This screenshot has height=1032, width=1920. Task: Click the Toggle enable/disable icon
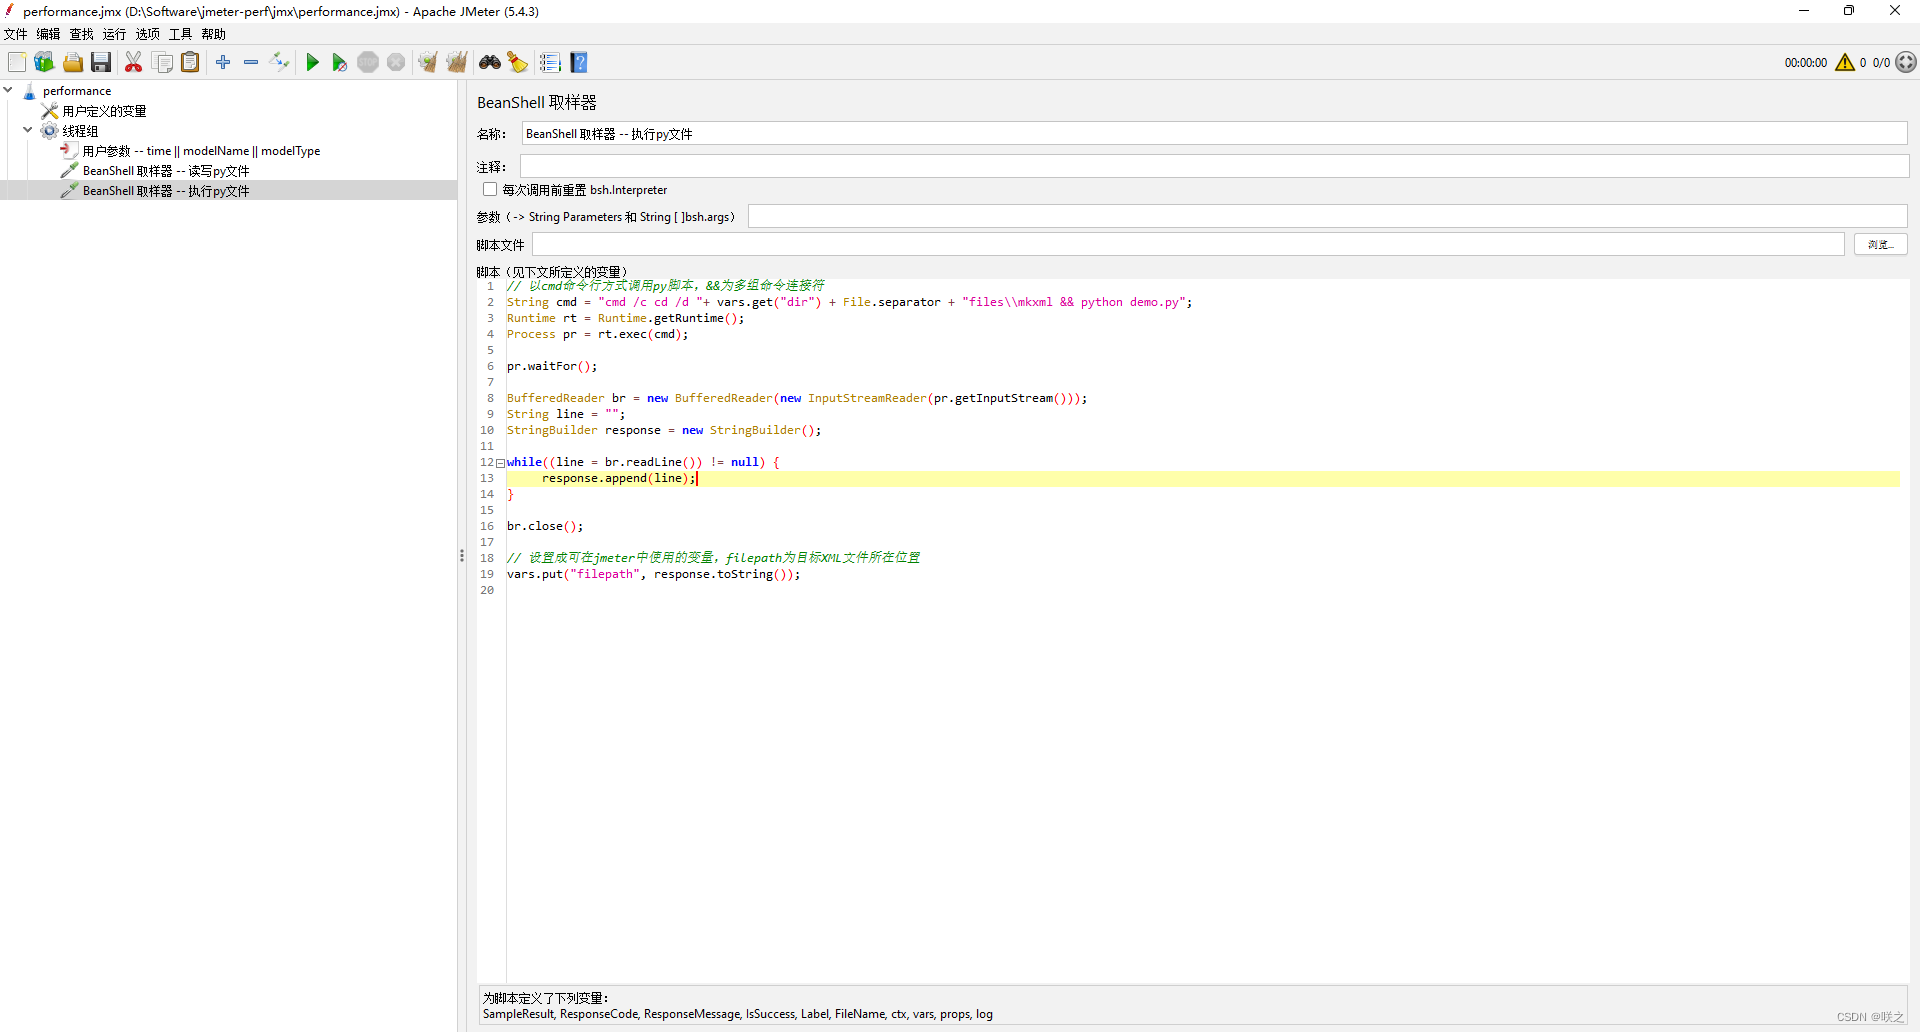click(x=279, y=62)
